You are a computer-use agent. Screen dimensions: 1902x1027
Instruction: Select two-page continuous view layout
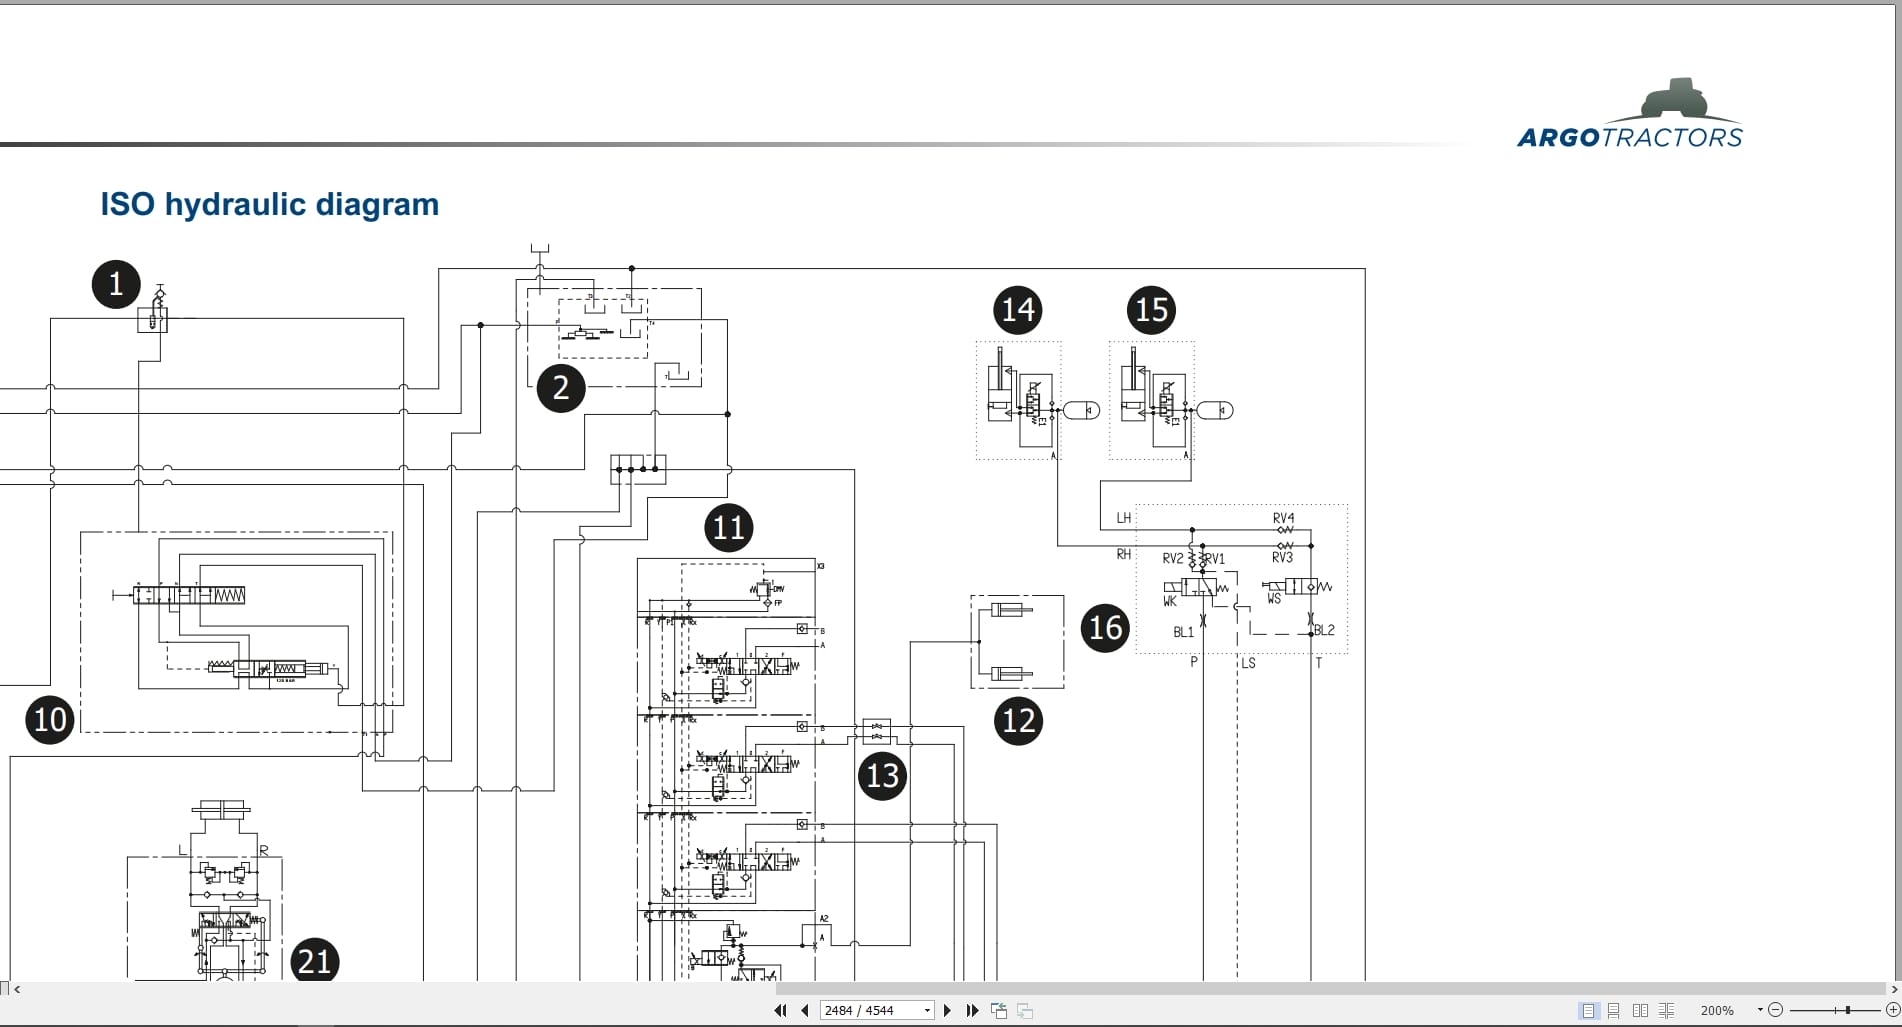coord(1666,1010)
